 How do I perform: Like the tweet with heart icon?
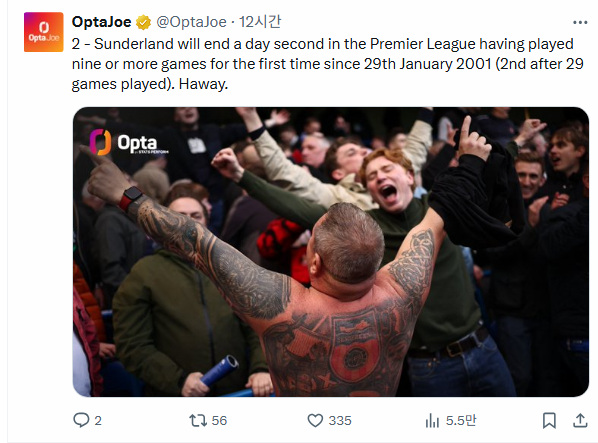pyautogui.click(x=315, y=421)
